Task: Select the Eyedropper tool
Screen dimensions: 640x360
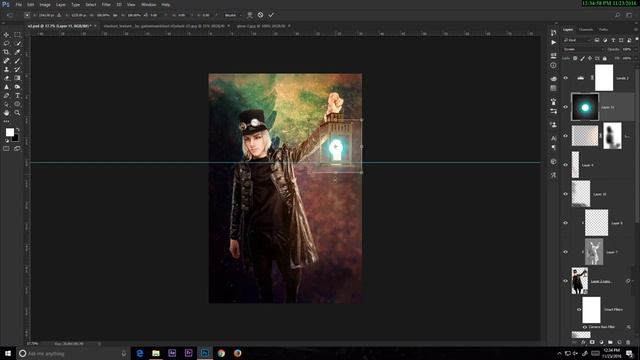Action: (17, 52)
